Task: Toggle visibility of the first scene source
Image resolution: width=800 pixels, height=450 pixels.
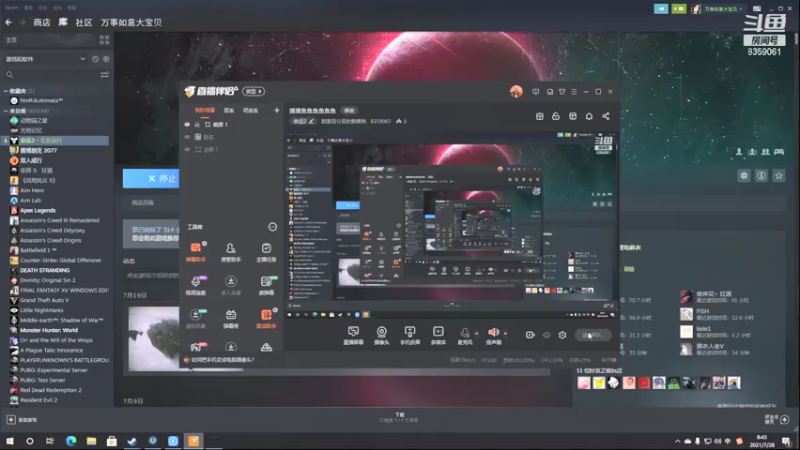Action: [187, 124]
